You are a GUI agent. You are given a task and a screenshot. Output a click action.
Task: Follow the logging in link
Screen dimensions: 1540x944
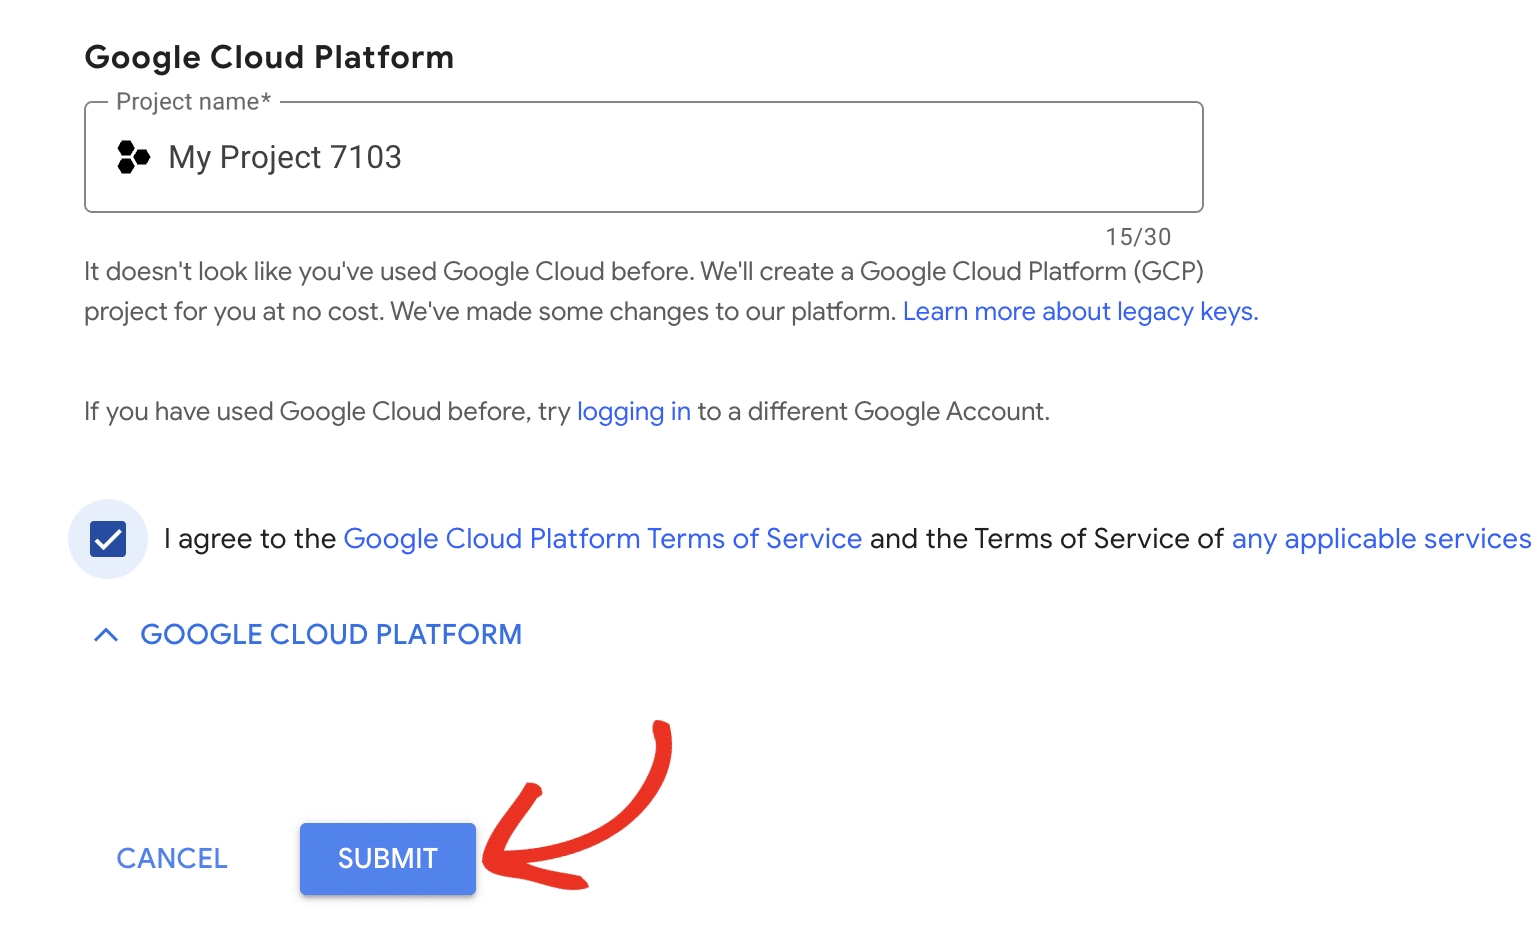point(634,412)
